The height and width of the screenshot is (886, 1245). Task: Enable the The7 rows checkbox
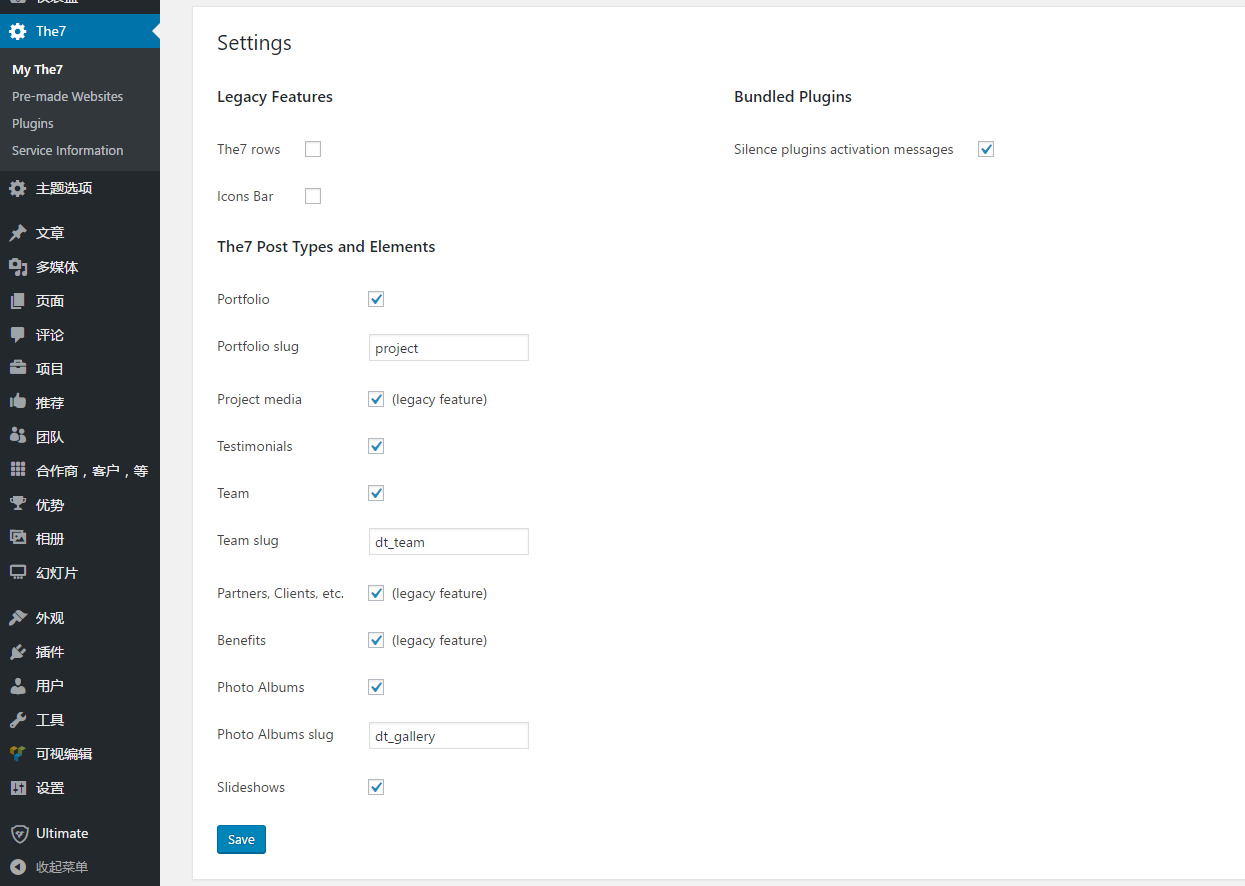click(313, 149)
